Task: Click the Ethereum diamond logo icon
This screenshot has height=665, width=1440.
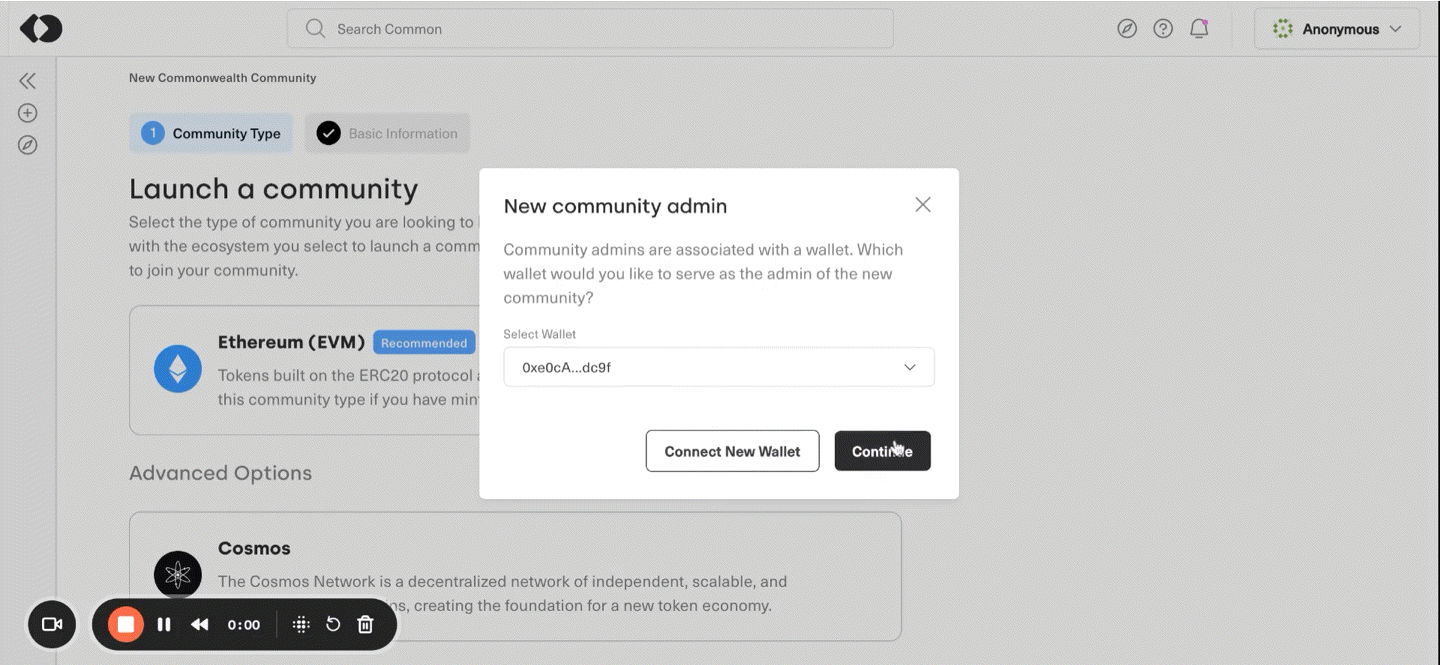Action: (178, 369)
